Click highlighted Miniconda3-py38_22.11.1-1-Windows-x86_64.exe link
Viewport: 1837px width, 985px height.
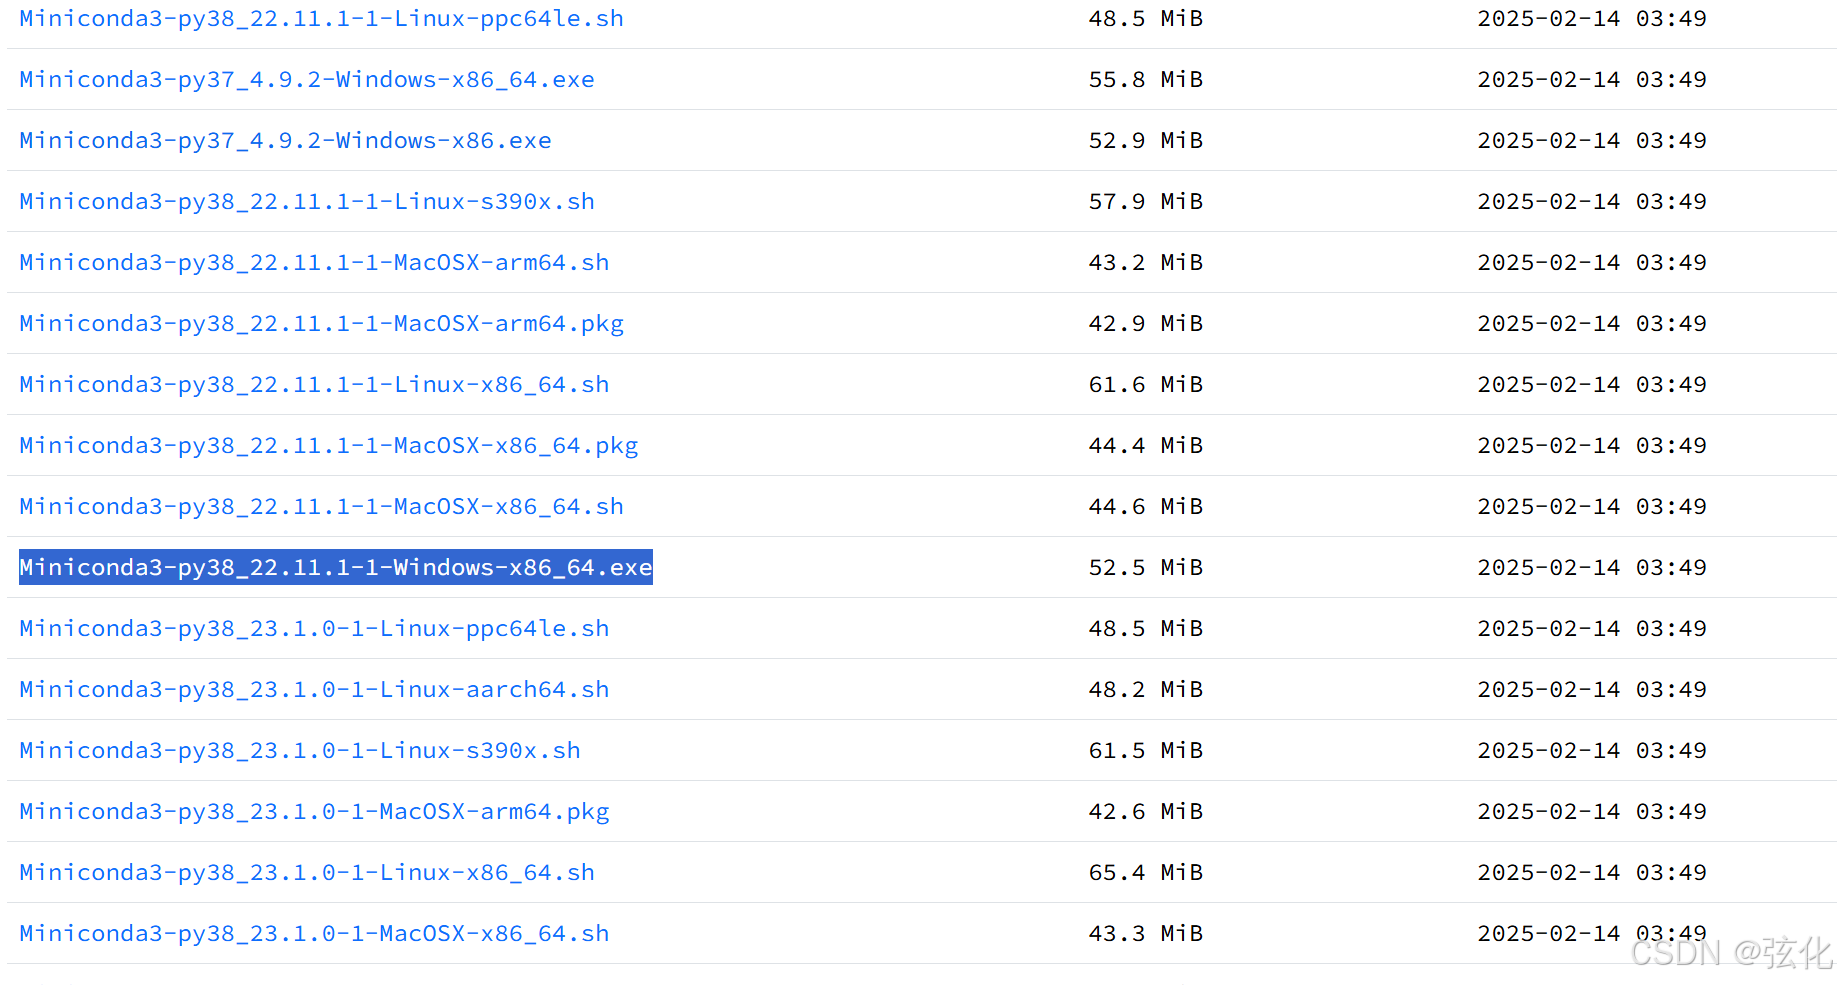click(x=336, y=568)
